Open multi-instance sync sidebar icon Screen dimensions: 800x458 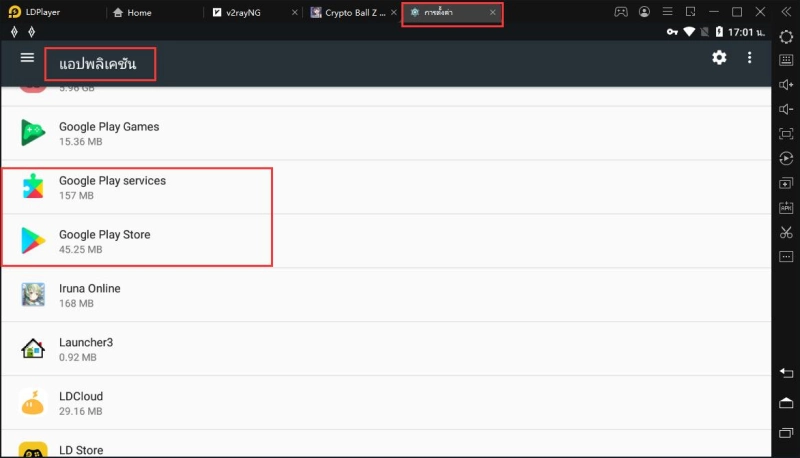(x=786, y=183)
